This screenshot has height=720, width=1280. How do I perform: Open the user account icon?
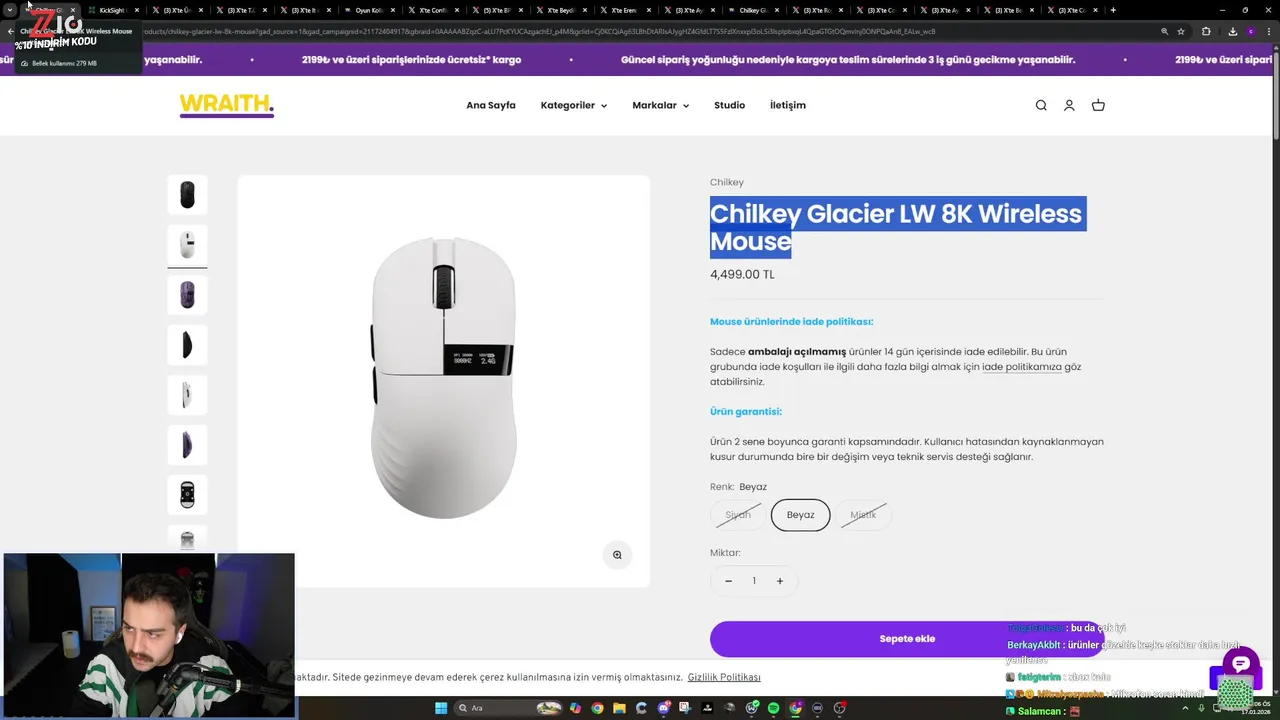(1069, 105)
